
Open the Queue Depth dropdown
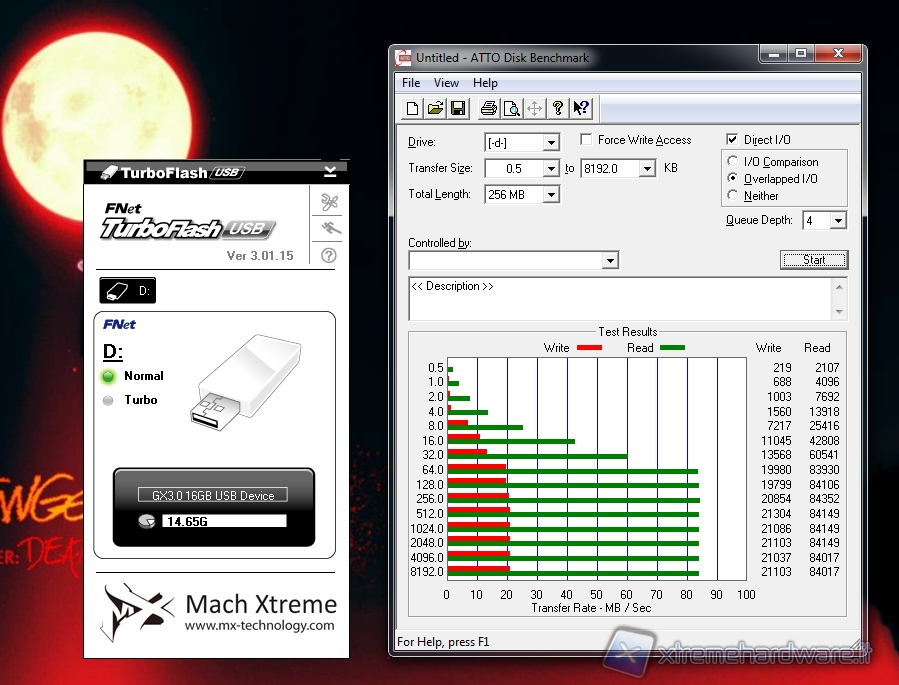pos(837,221)
